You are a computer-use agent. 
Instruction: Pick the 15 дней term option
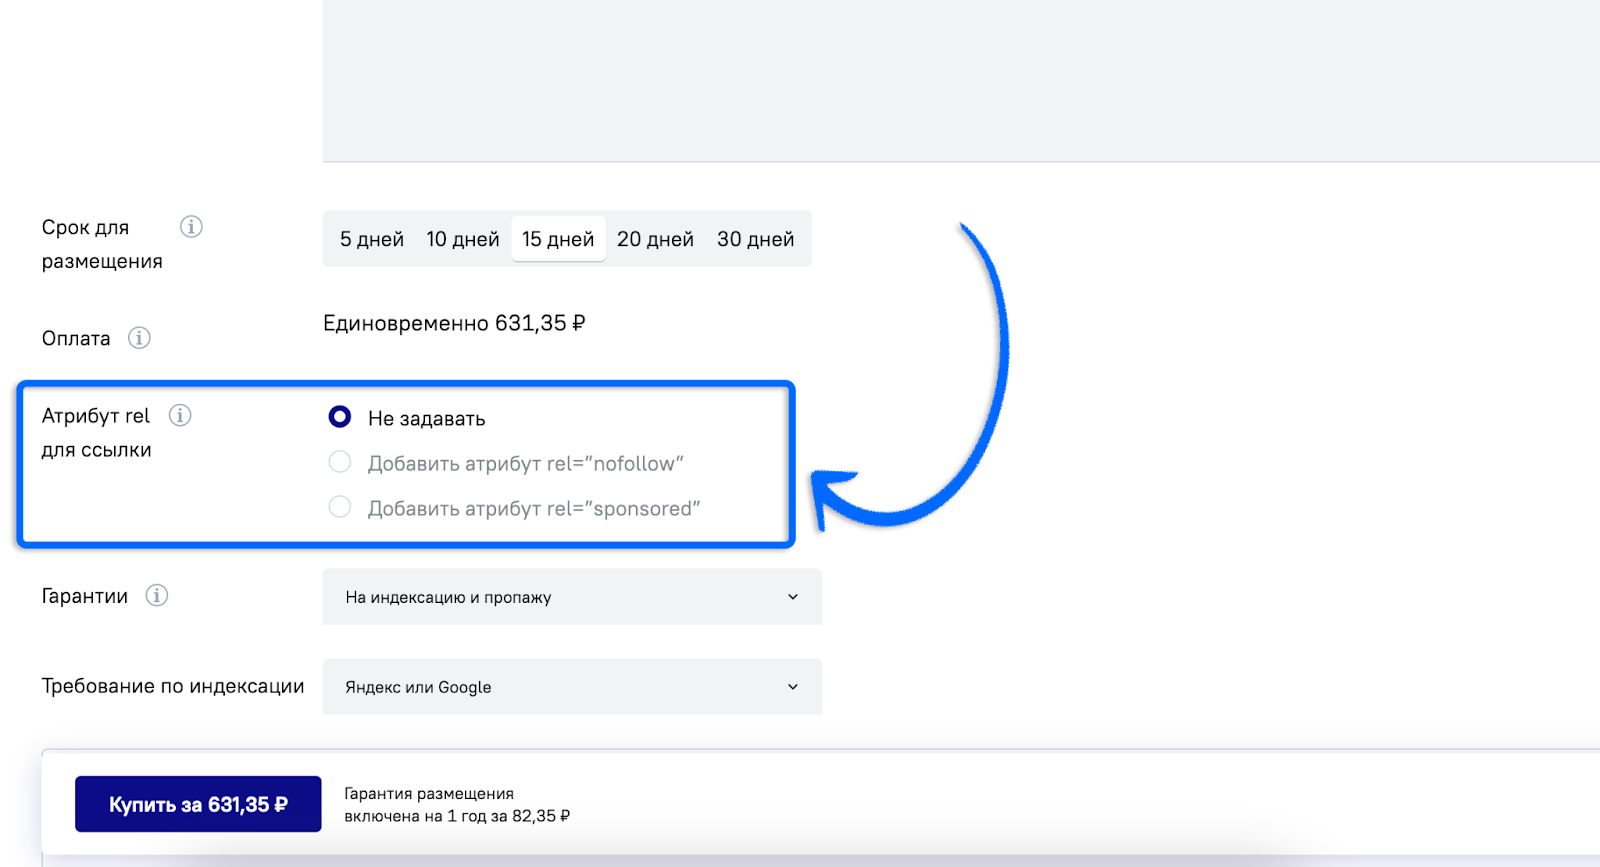558,239
